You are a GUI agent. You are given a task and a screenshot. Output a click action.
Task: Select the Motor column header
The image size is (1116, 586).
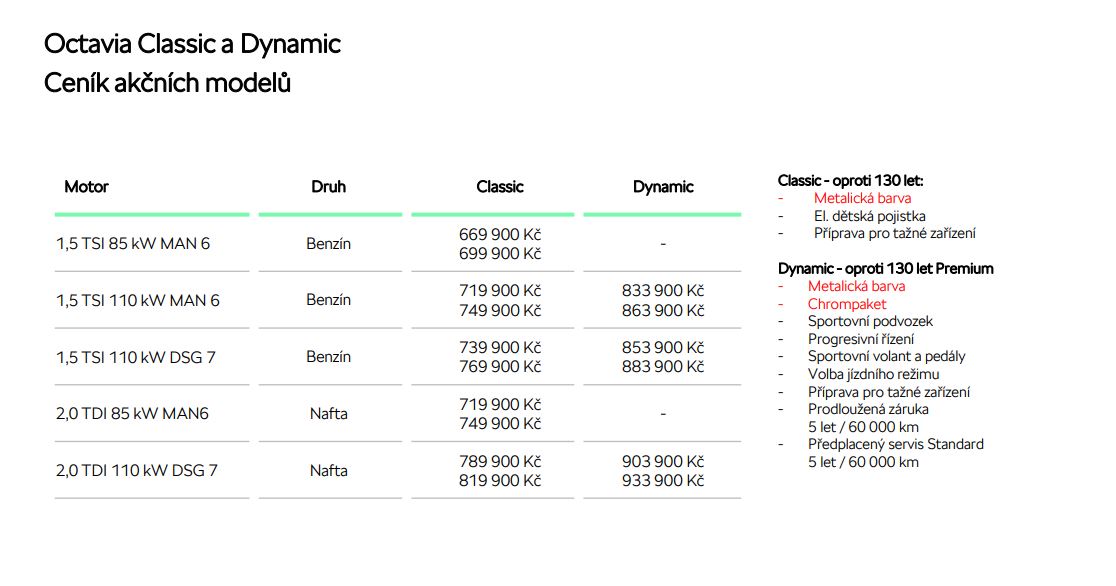[86, 187]
